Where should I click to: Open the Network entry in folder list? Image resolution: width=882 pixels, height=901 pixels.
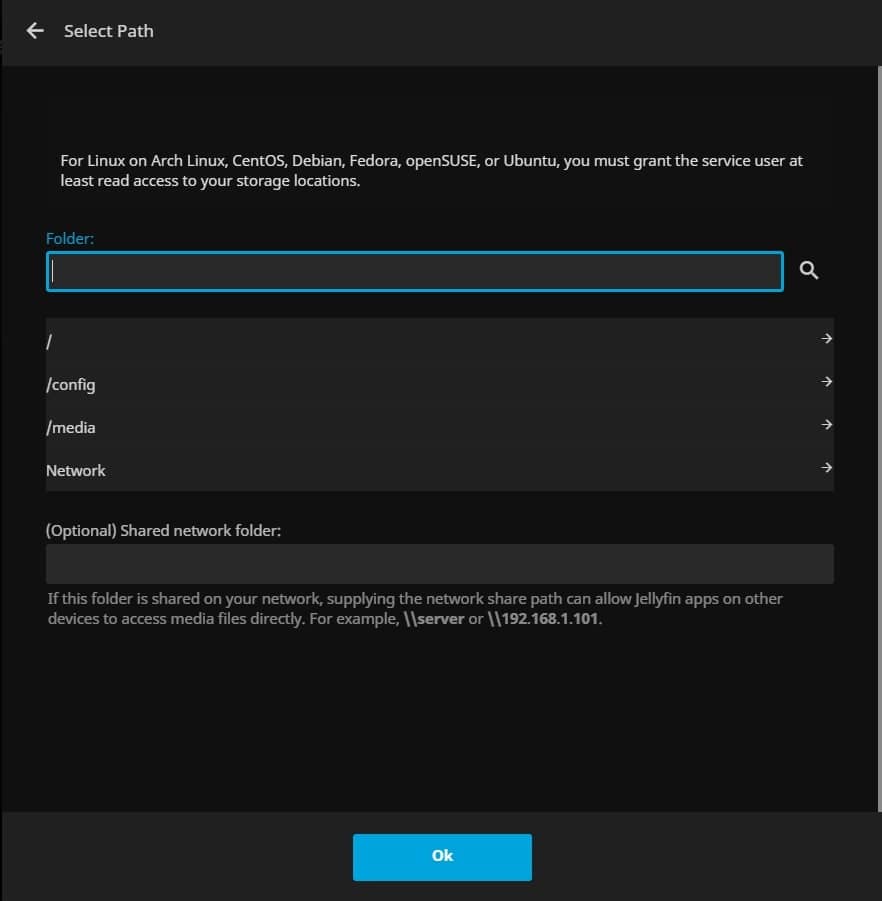tap(440, 469)
